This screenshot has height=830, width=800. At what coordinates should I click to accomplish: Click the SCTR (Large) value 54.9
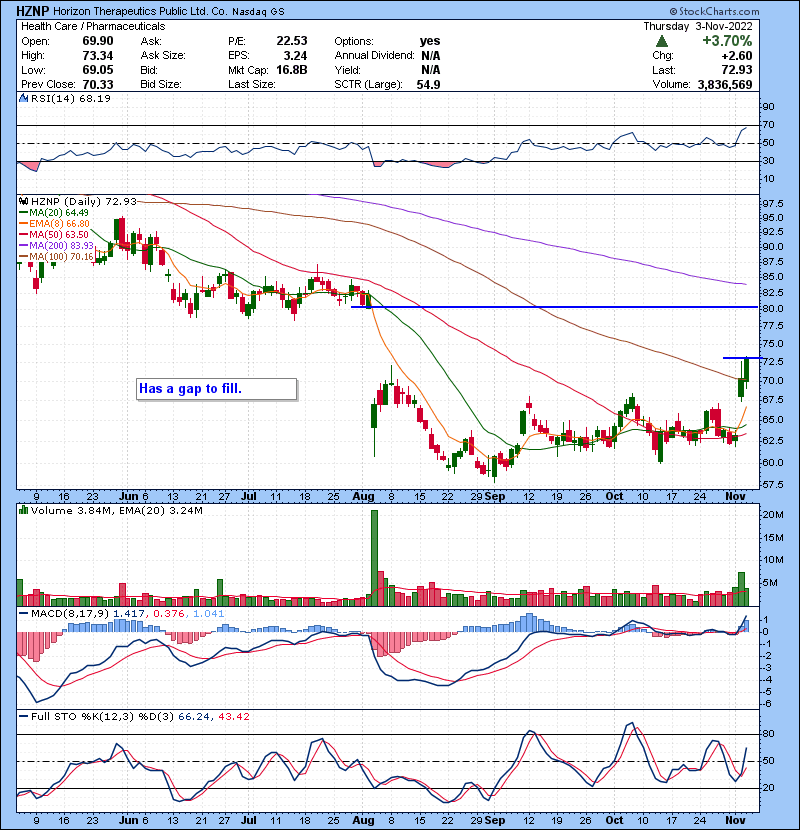pos(428,84)
